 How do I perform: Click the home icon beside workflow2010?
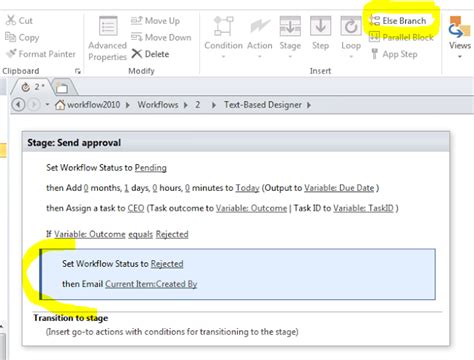click(60, 105)
